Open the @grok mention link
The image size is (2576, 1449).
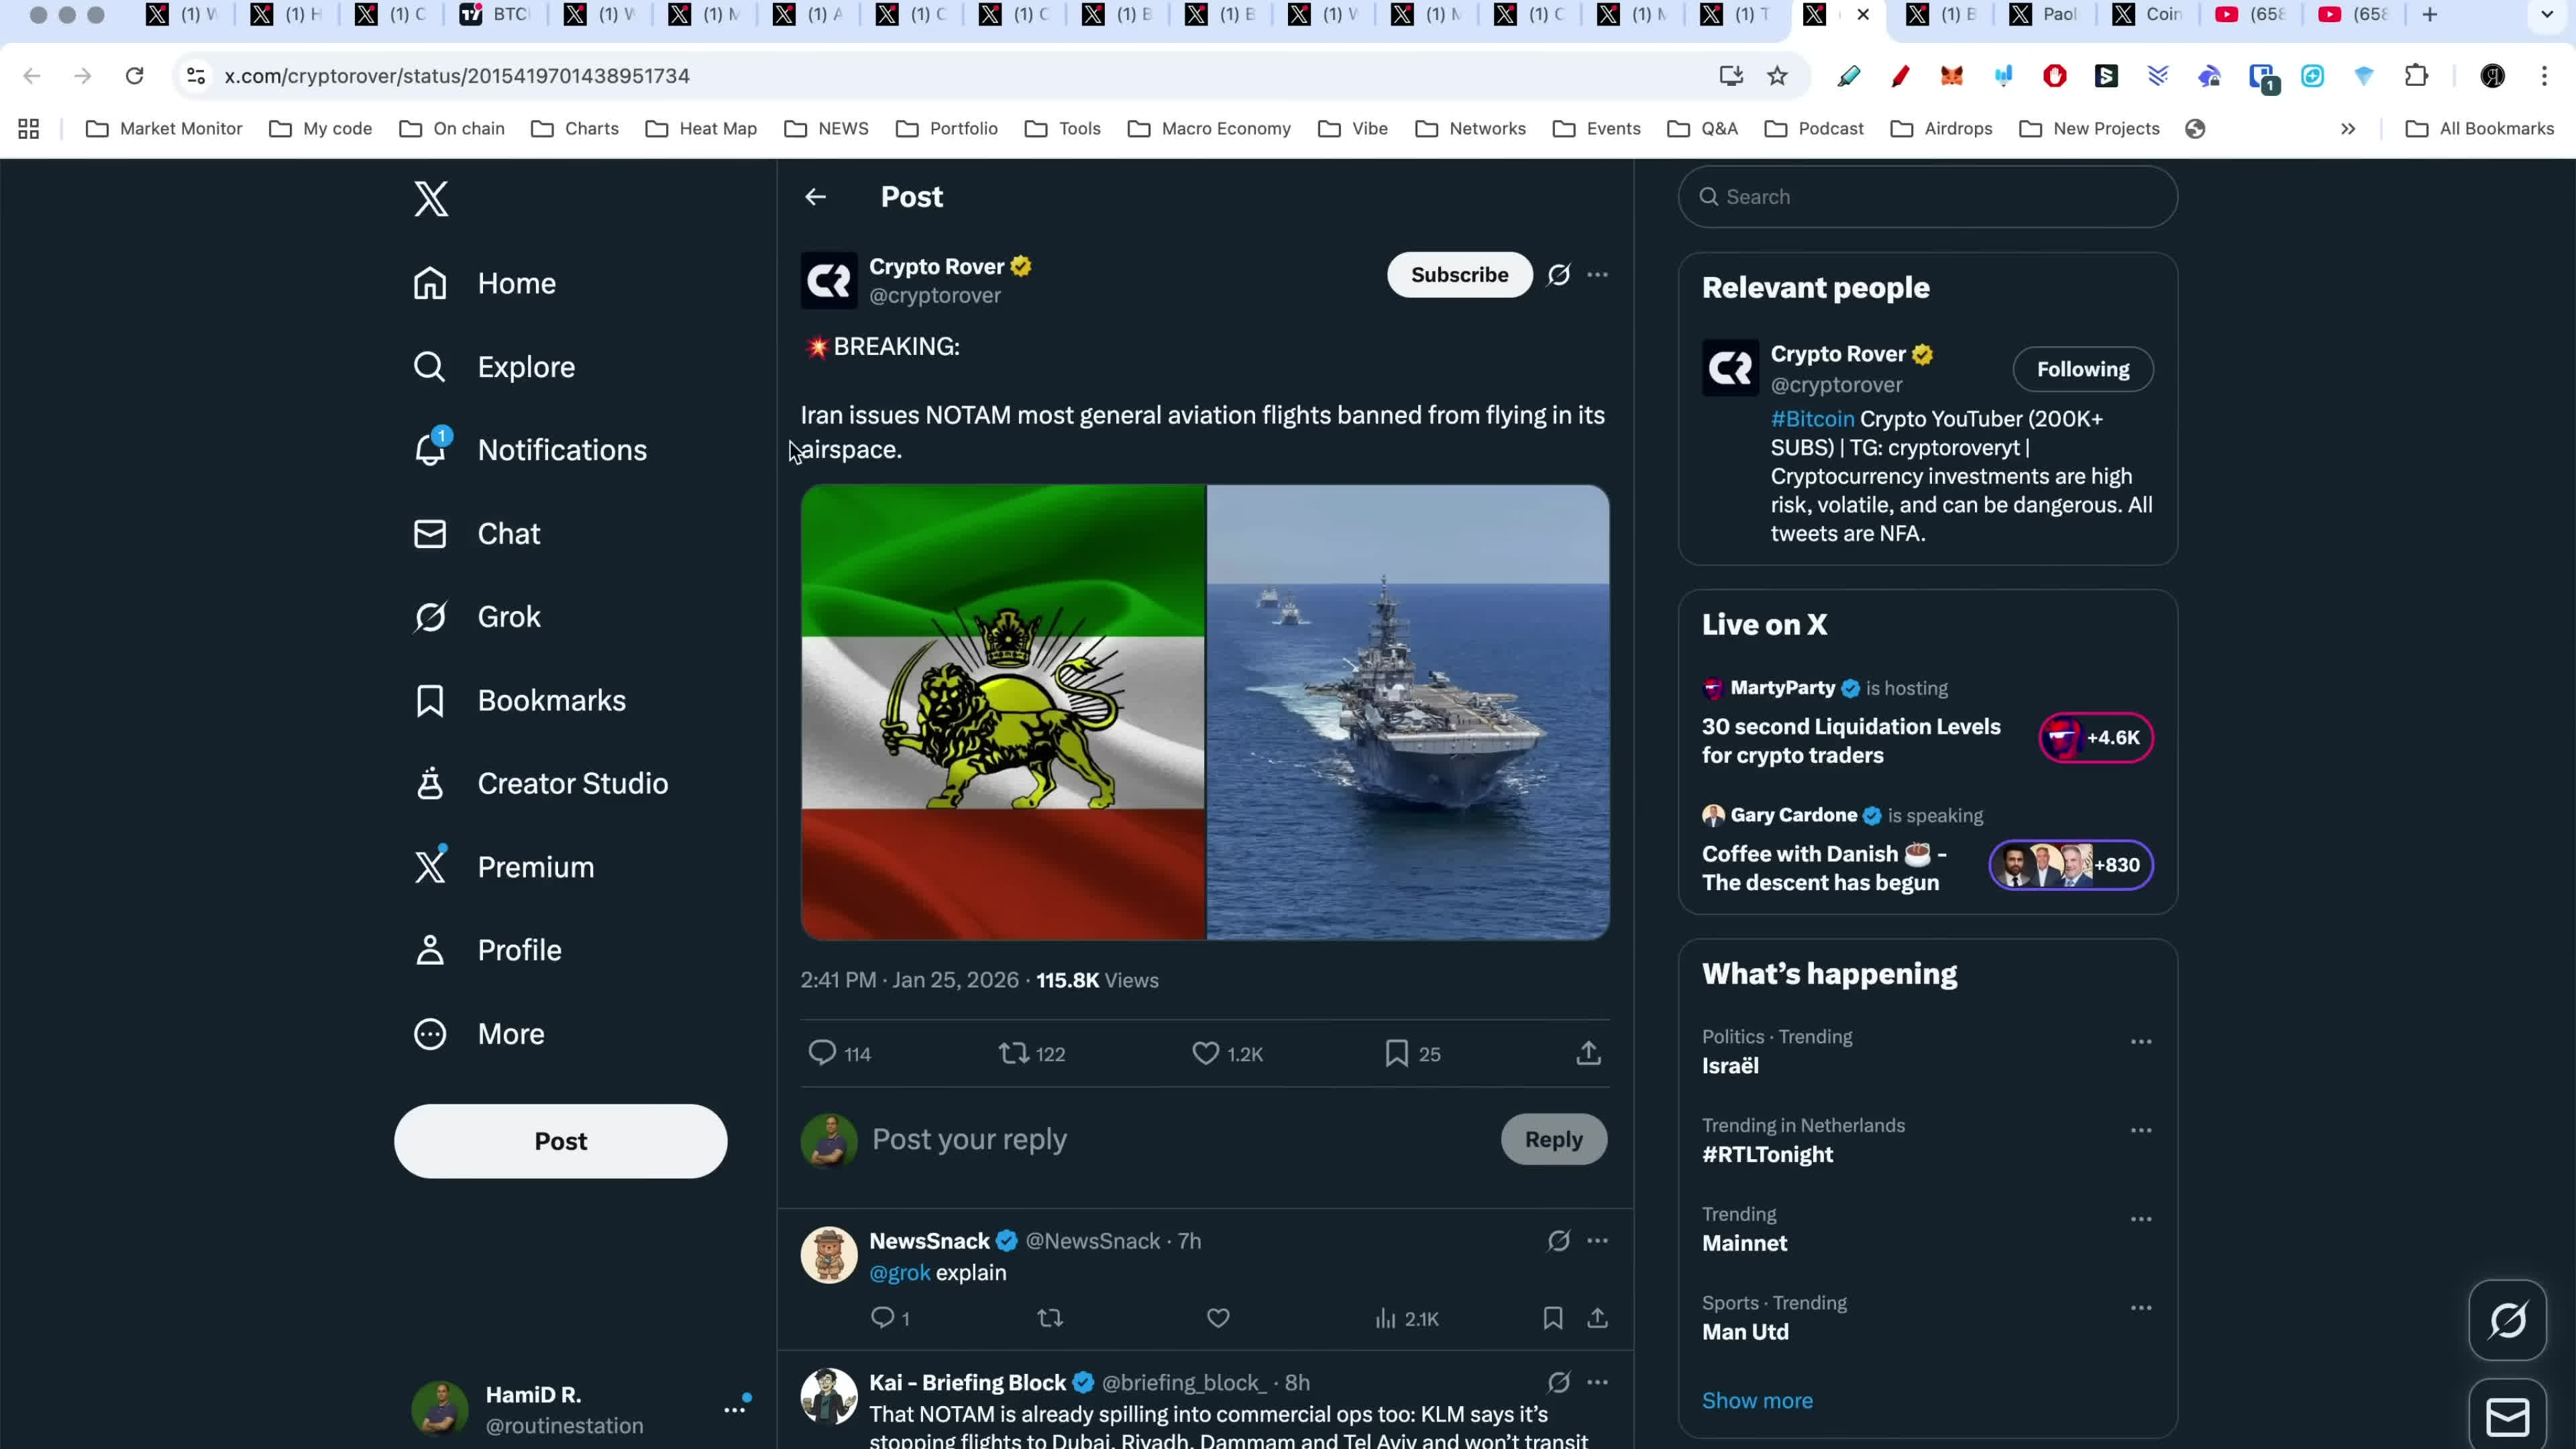click(x=899, y=1273)
